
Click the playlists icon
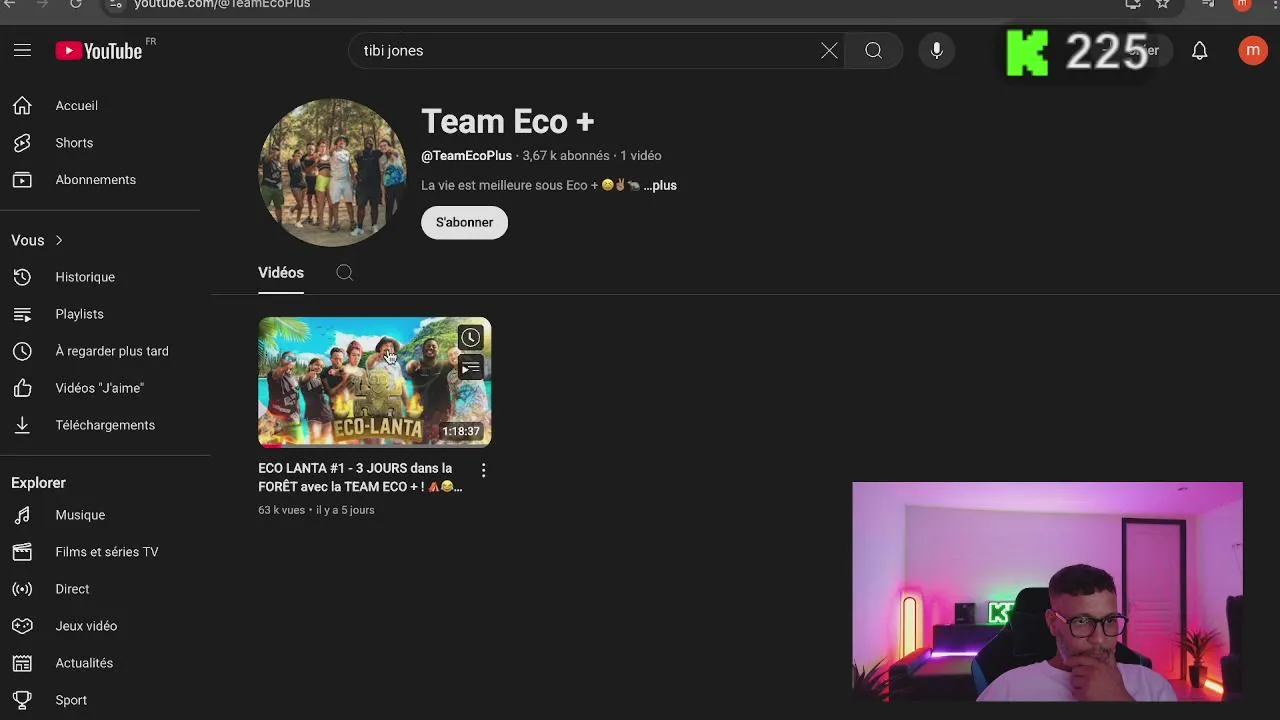point(22,314)
